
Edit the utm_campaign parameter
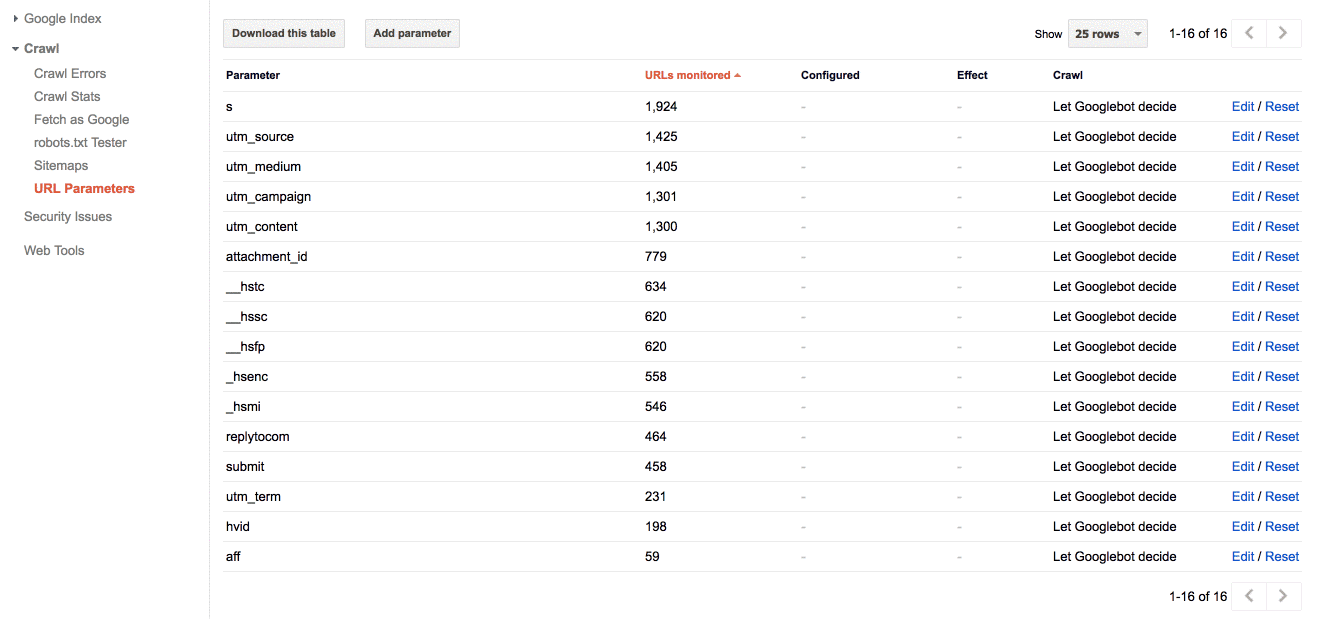tap(1243, 196)
